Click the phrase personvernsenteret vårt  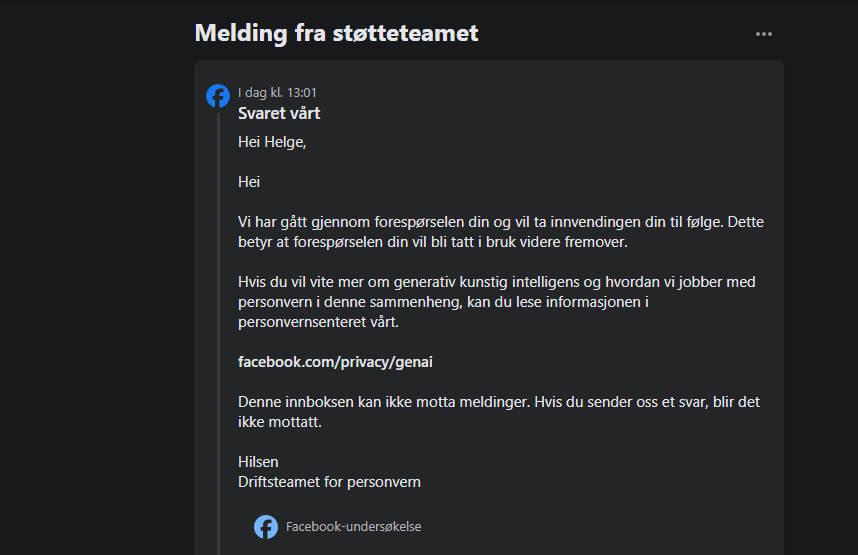click(317, 322)
